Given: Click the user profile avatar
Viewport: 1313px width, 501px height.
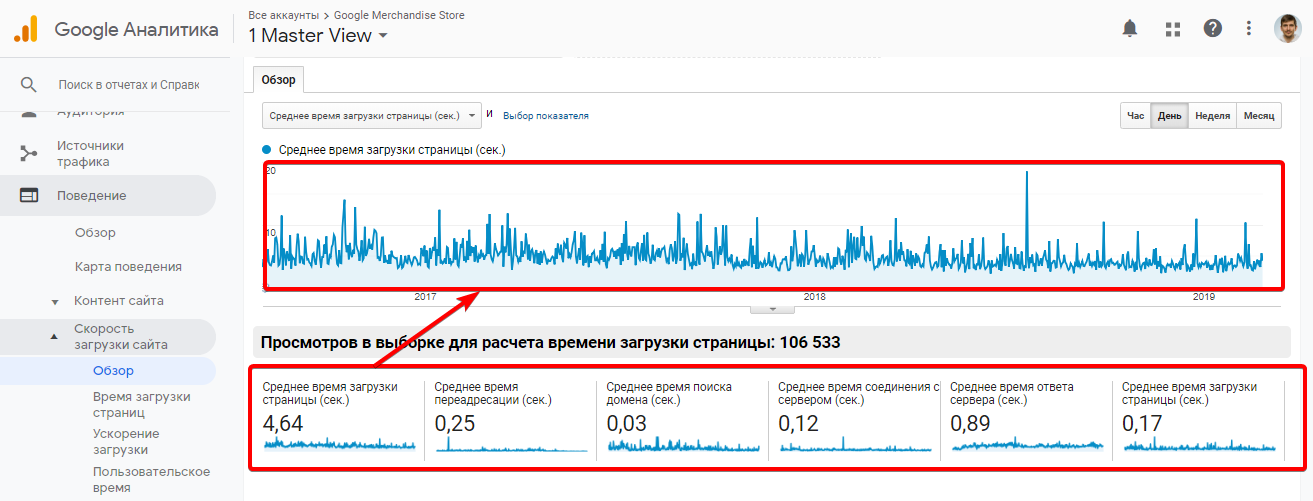Looking at the screenshot, I should tap(1288, 29).
